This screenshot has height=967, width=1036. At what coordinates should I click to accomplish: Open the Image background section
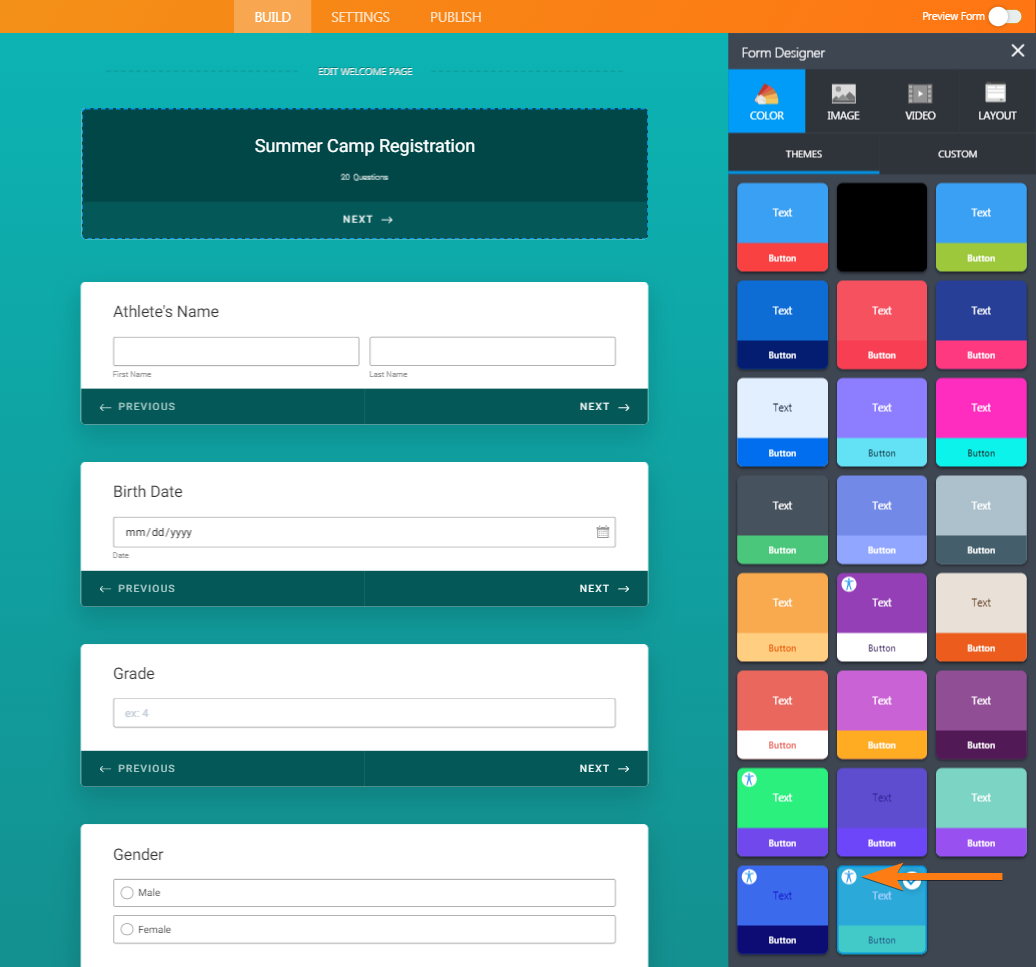point(843,101)
